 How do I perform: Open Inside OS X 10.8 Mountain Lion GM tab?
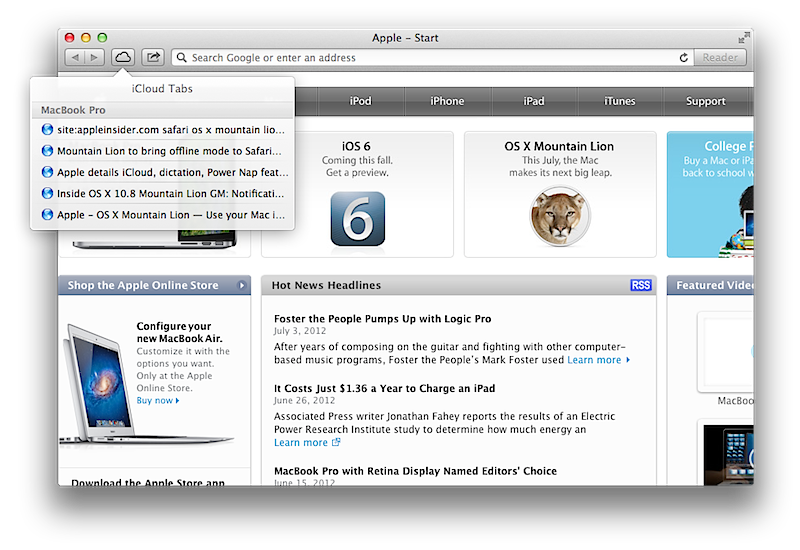[162, 193]
